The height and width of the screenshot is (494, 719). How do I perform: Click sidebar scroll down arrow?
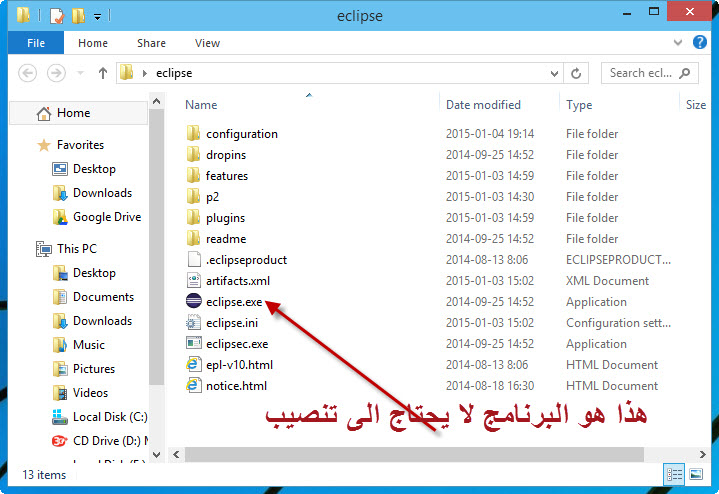click(x=156, y=455)
